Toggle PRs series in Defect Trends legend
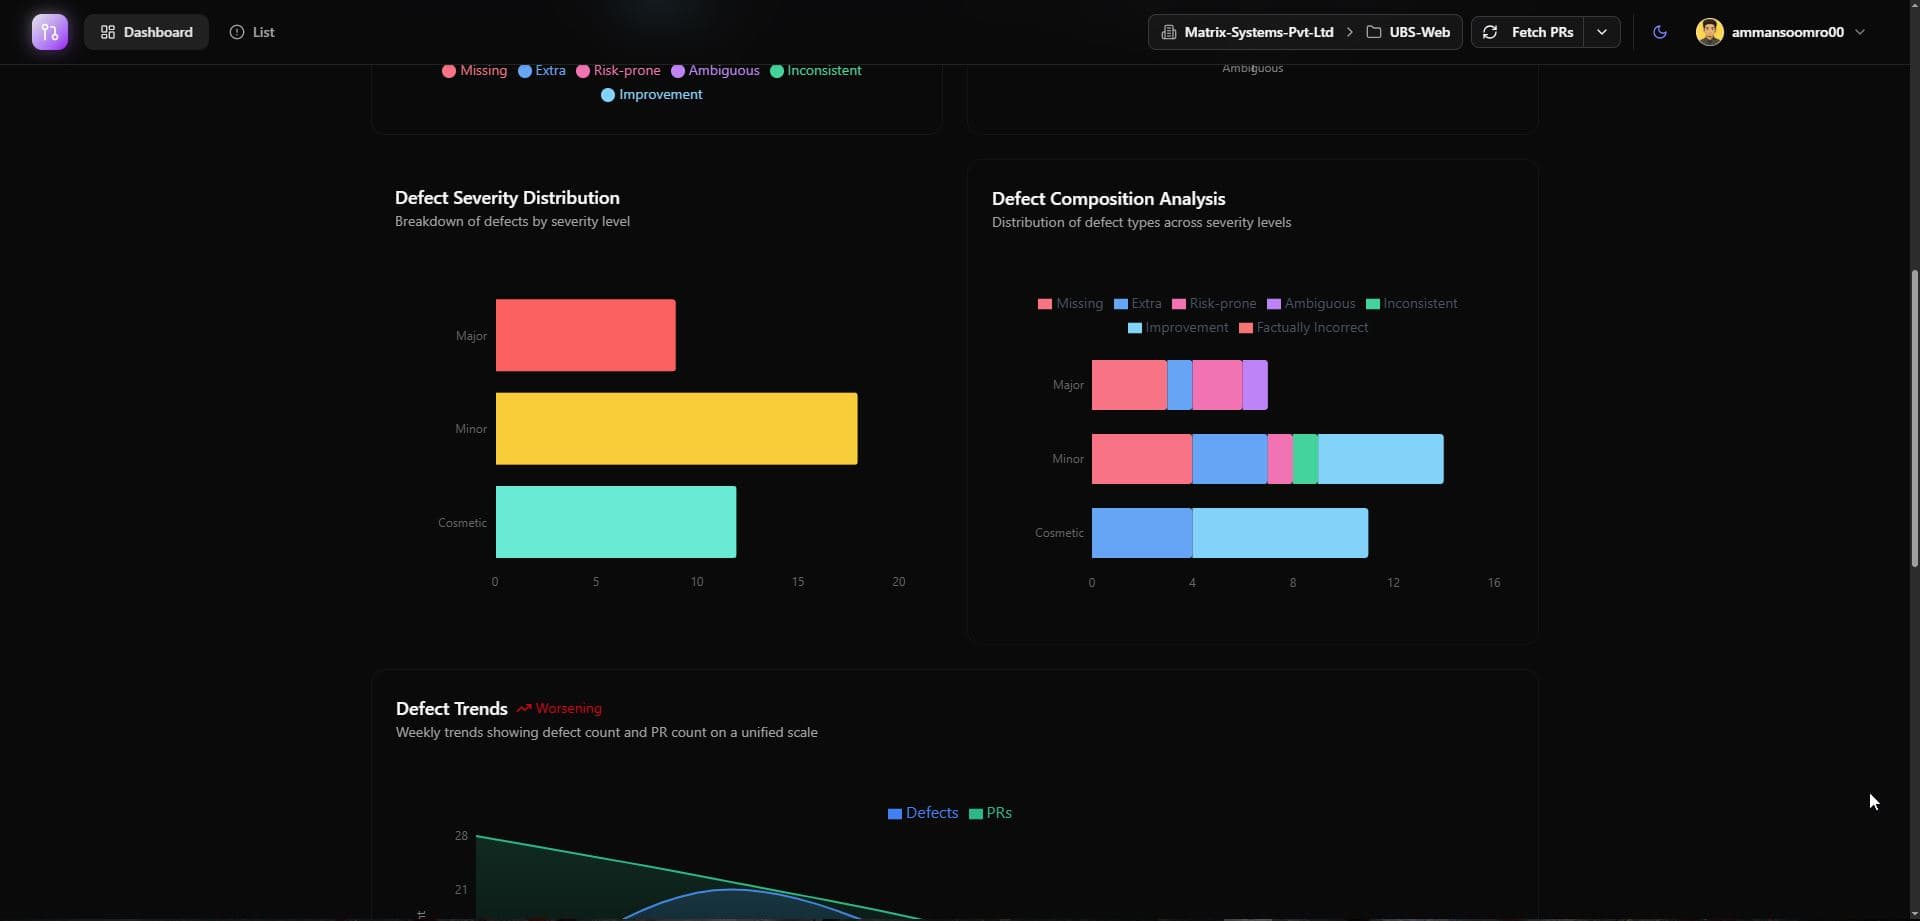 [990, 813]
